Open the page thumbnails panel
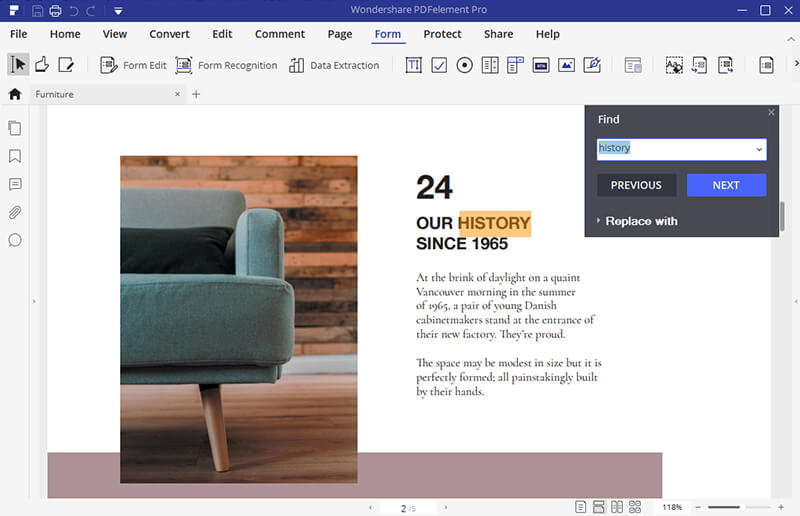This screenshot has height=516, width=800. pos(15,128)
